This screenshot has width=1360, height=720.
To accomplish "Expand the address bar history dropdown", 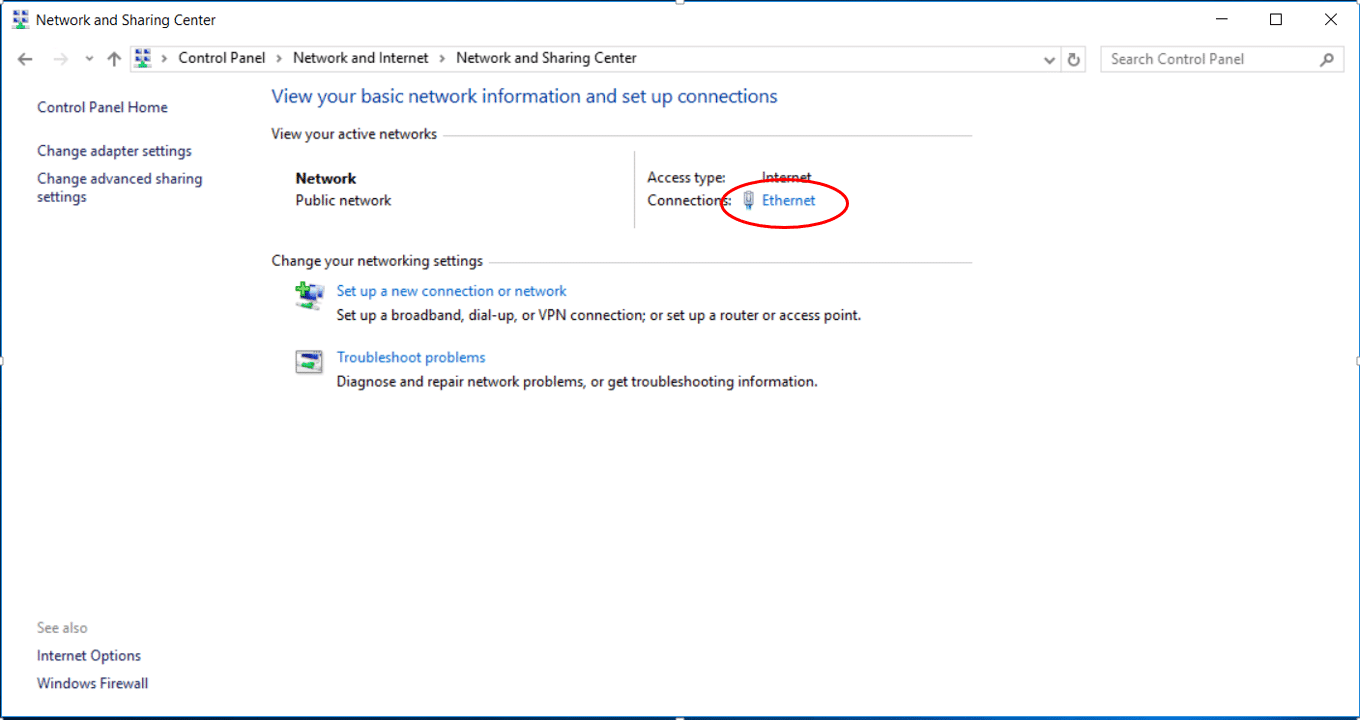I will pos(1049,59).
